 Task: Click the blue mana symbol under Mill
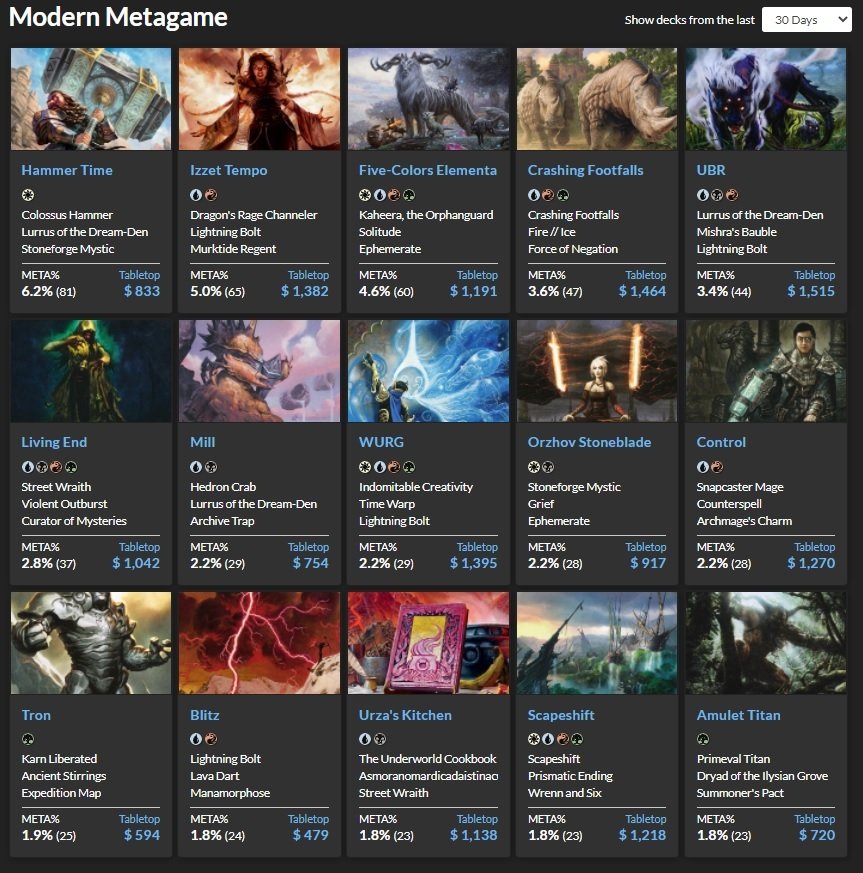(x=196, y=467)
